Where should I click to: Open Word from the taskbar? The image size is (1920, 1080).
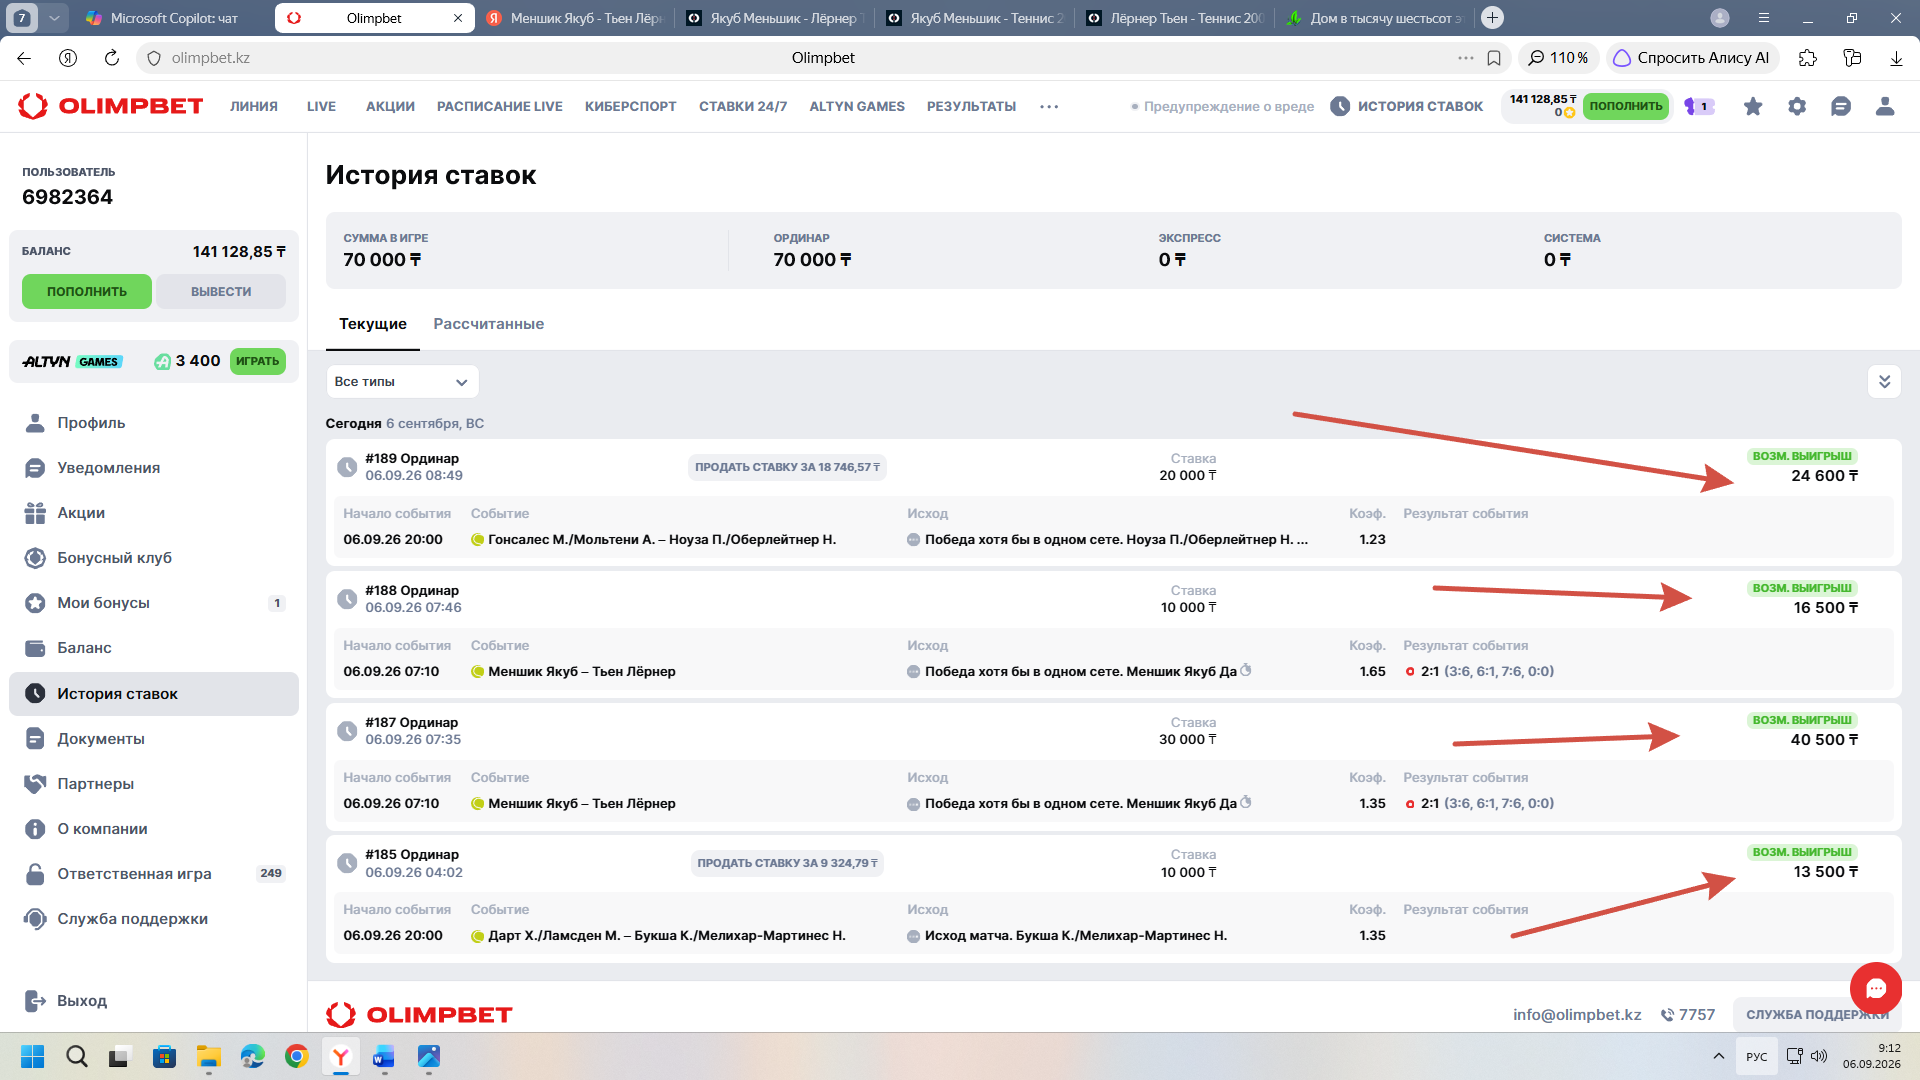(x=385, y=1056)
